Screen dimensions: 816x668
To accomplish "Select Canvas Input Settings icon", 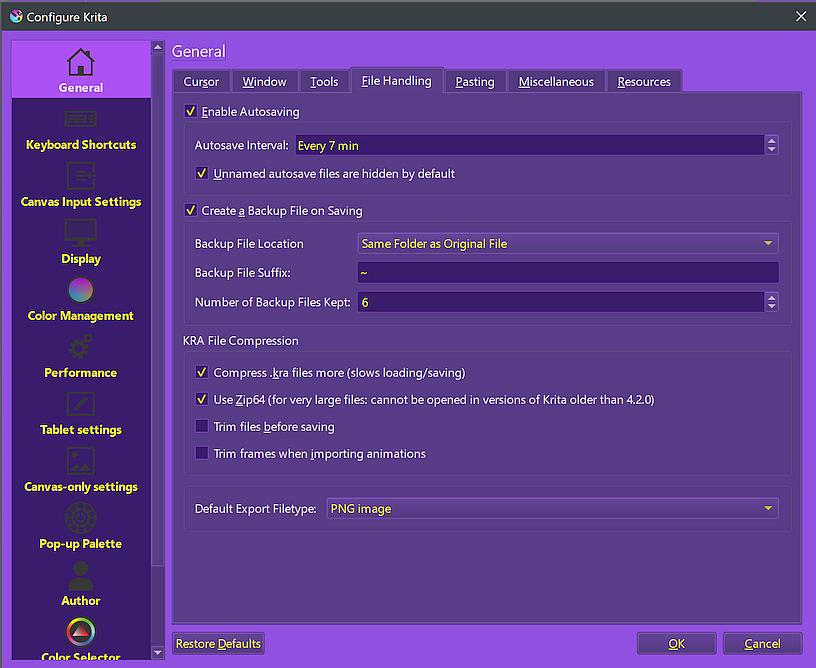I will [81, 176].
